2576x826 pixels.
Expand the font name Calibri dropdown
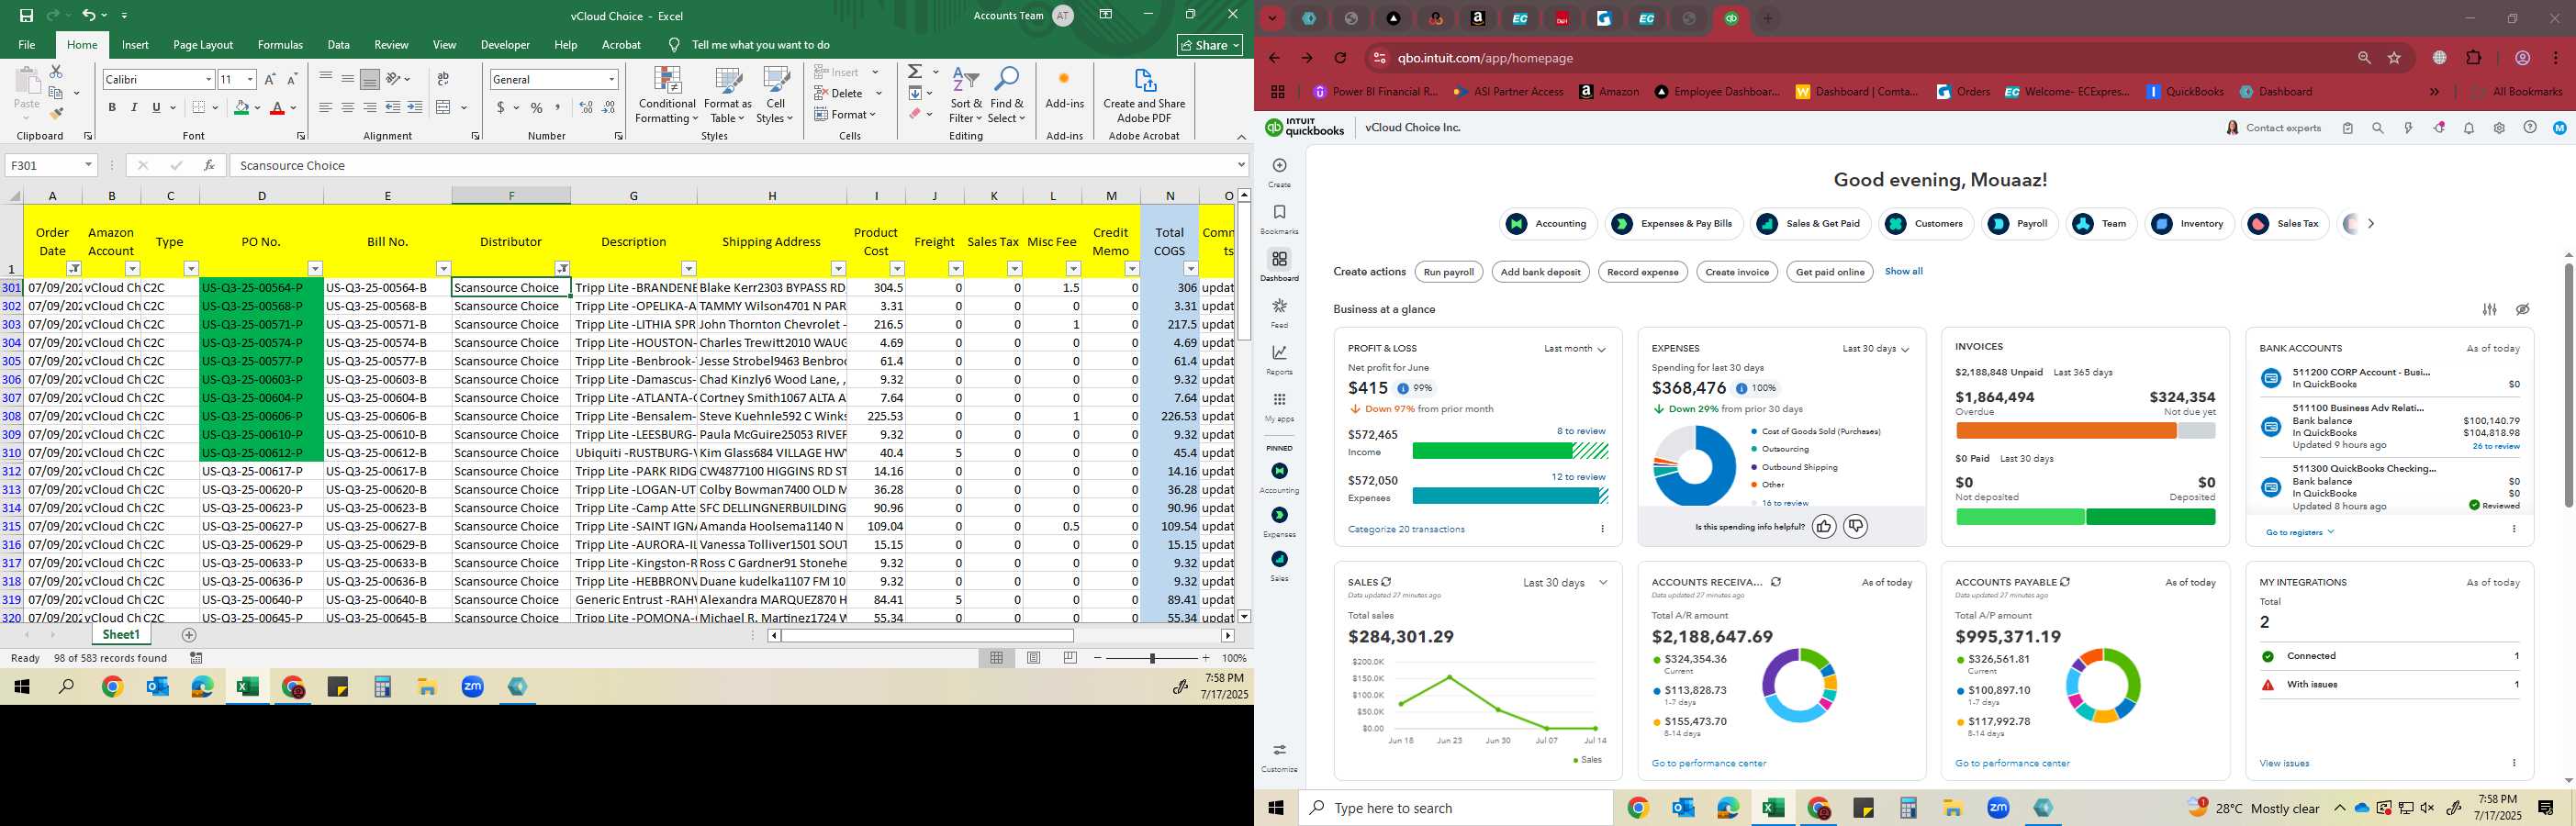pos(208,79)
